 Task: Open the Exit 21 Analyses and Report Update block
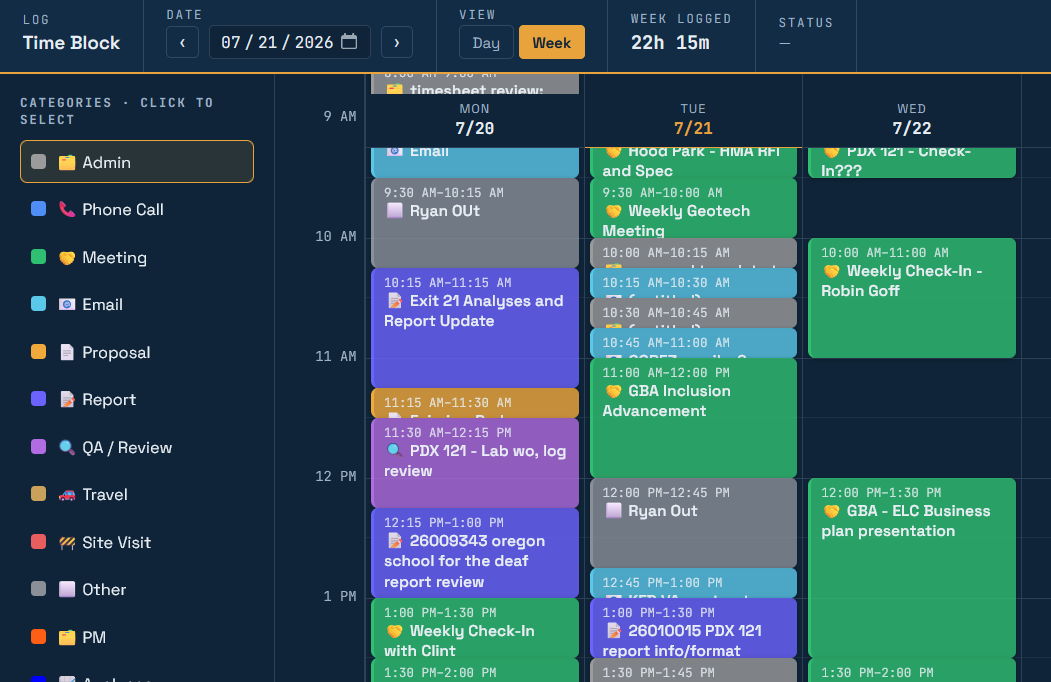click(x=475, y=328)
